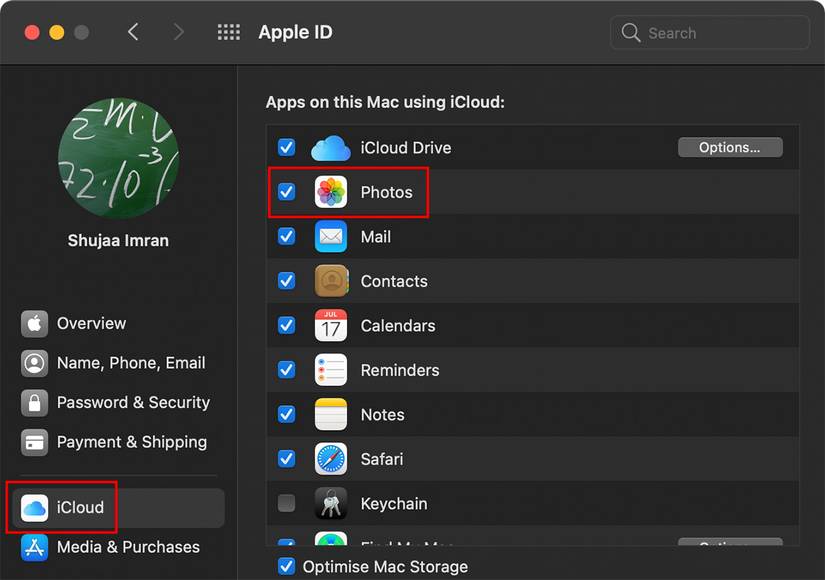This screenshot has width=825, height=580.
Task: Go back with the navigation back arrow
Action: (x=133, y=31)
